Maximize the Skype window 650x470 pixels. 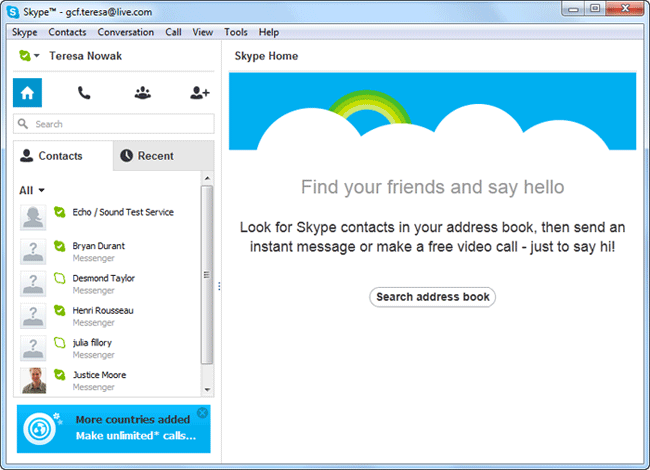pyautogui.click(x=595, y=9)
